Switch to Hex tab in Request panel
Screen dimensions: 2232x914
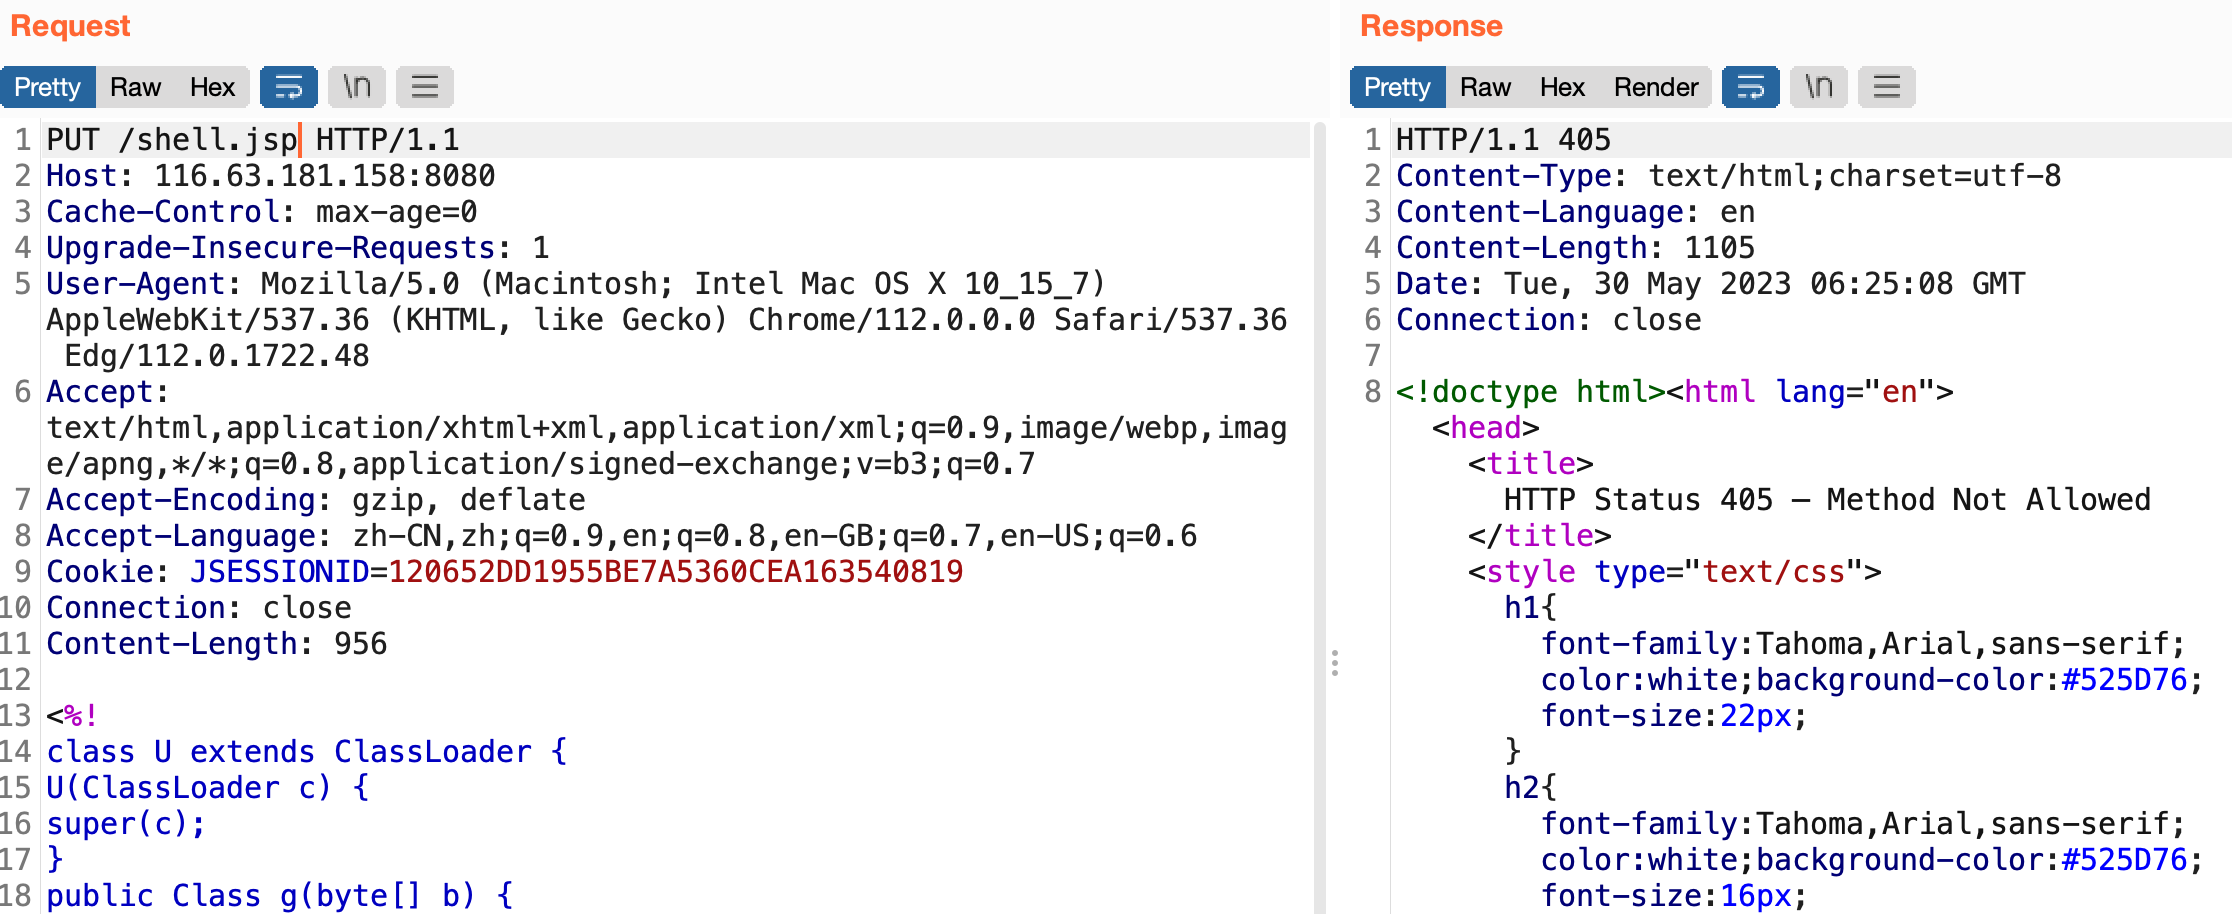[212, 87]
